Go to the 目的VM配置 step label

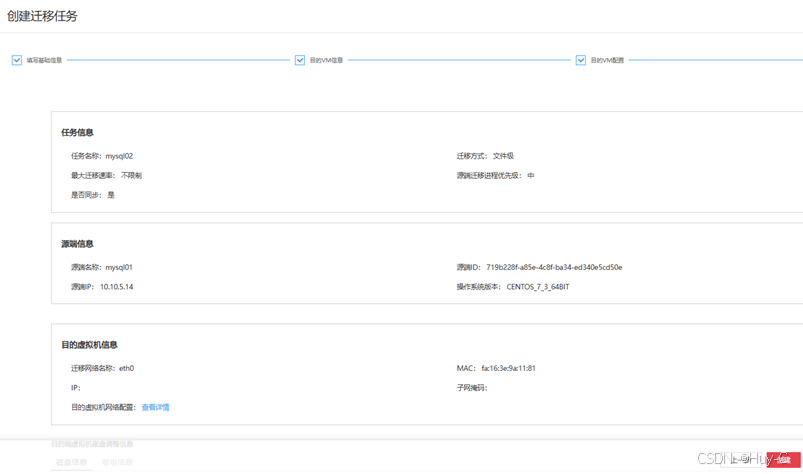(x=607, y=60)
